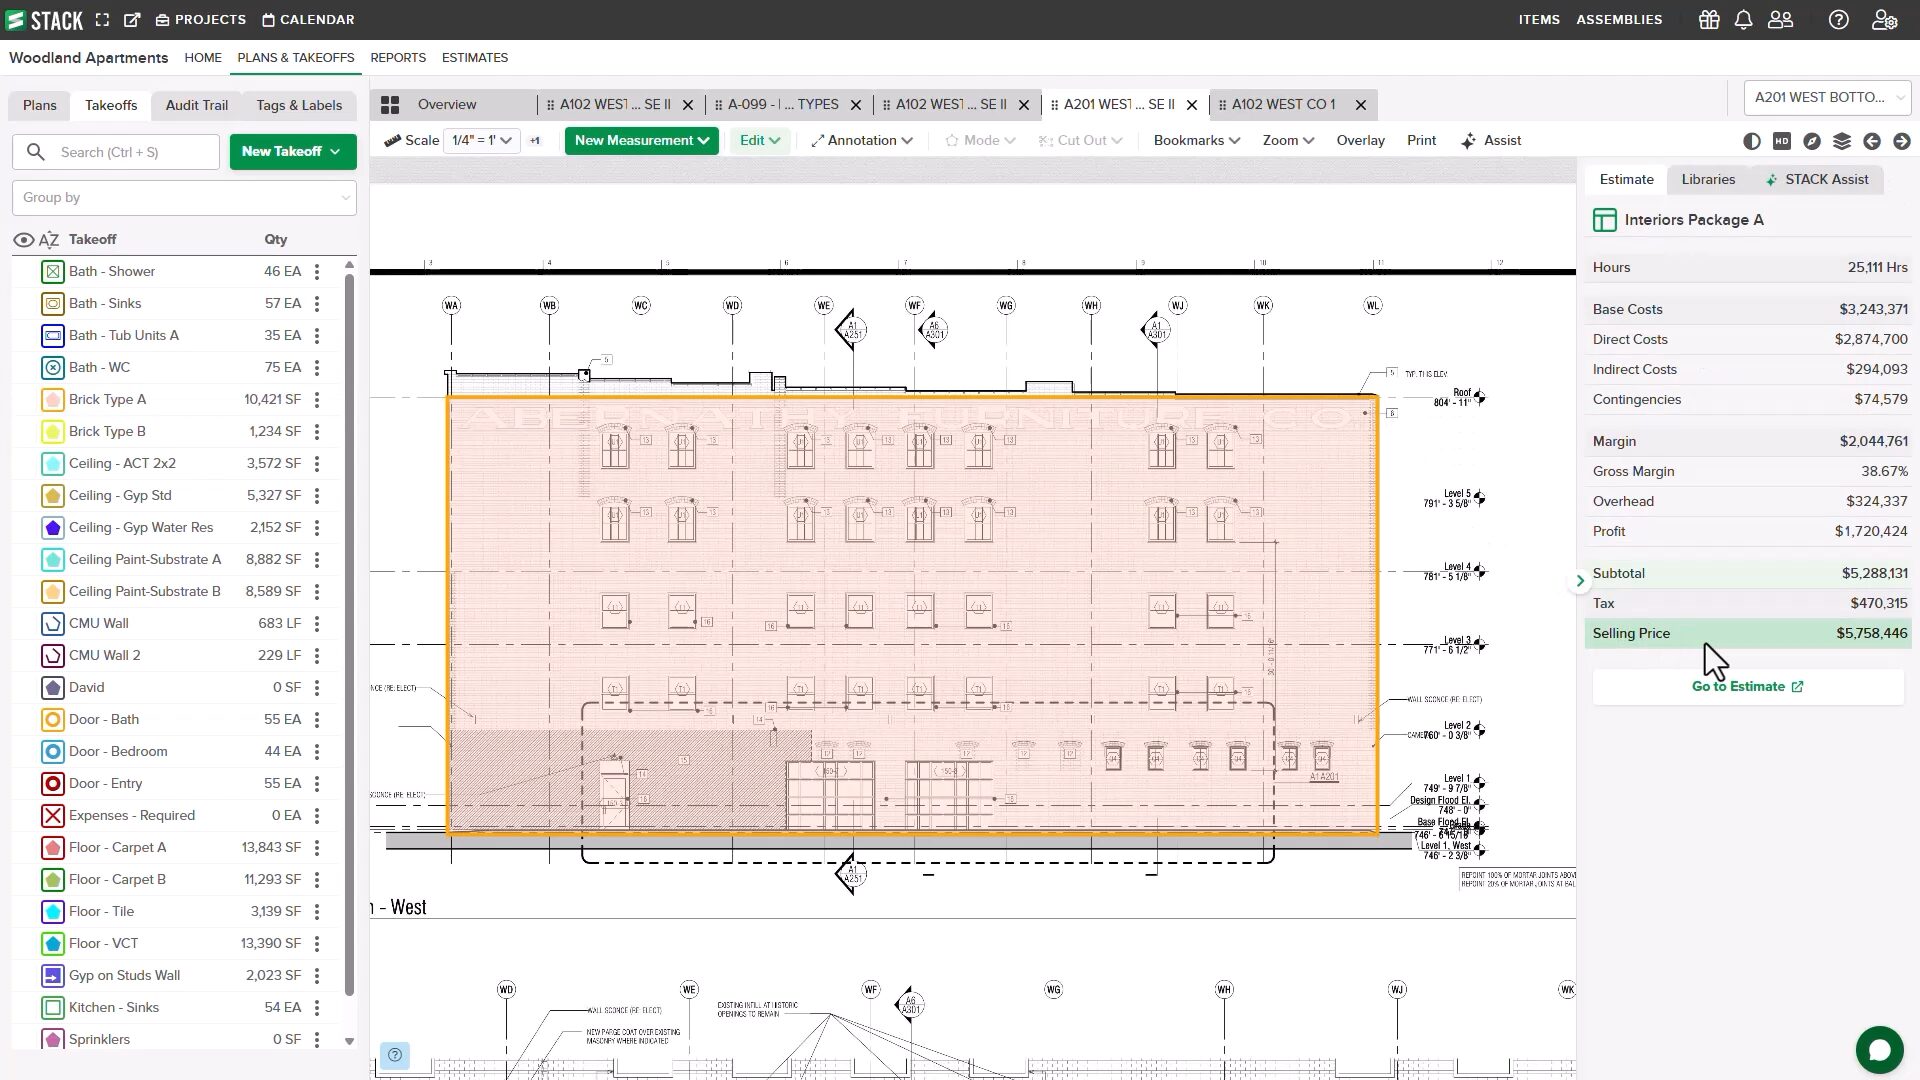Viewport: 1920px width, 1080px height.
Task: Click the +1 scale indicator
Action: (535, 141)
